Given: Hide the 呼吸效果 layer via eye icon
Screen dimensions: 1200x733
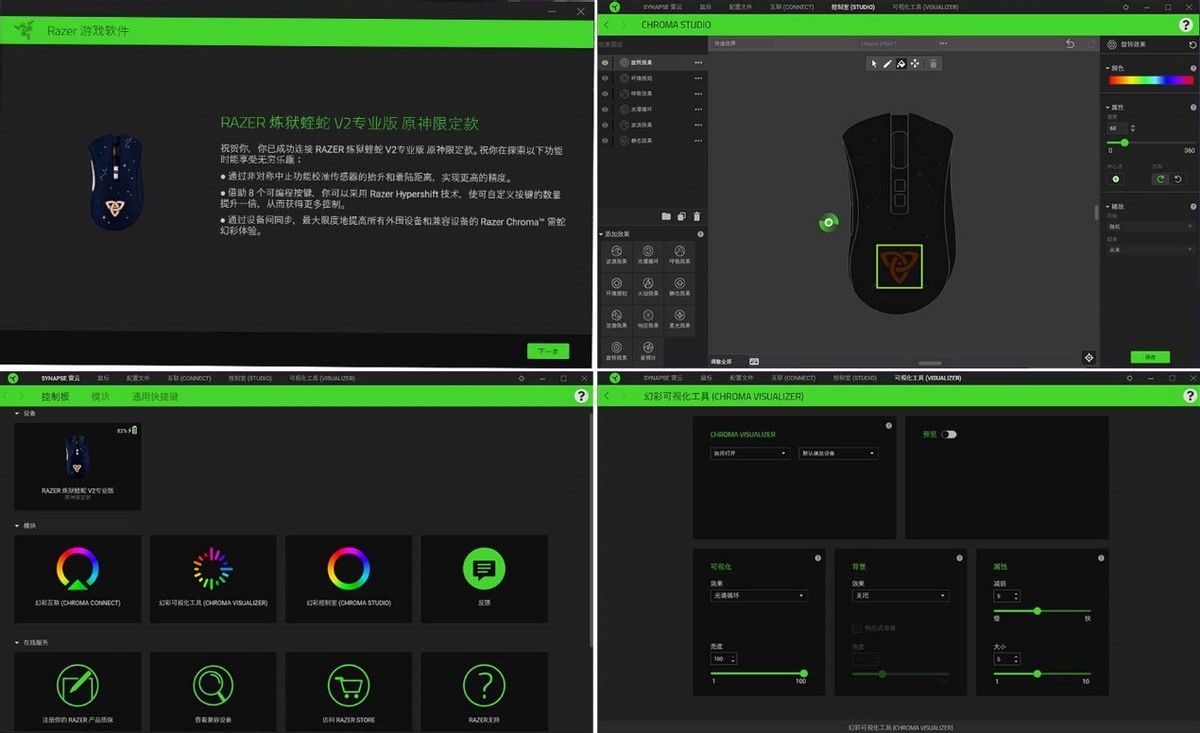Looking at the screenshot, I should click(x=605, y=93).
